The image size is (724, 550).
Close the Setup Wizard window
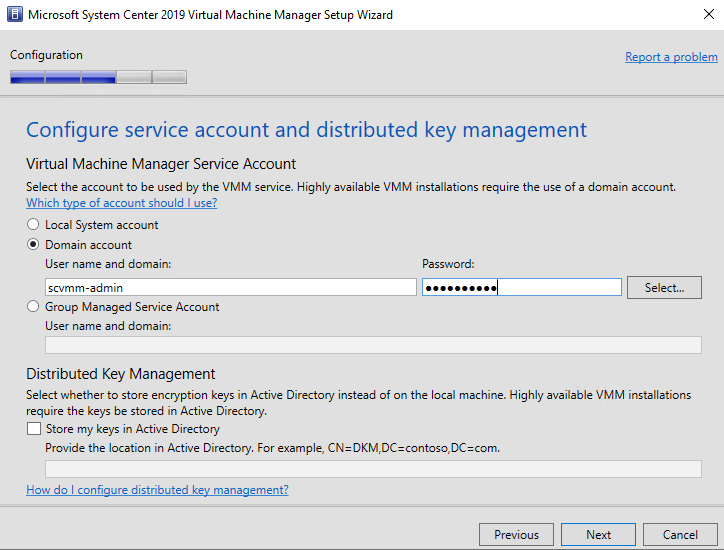(709, 14)
